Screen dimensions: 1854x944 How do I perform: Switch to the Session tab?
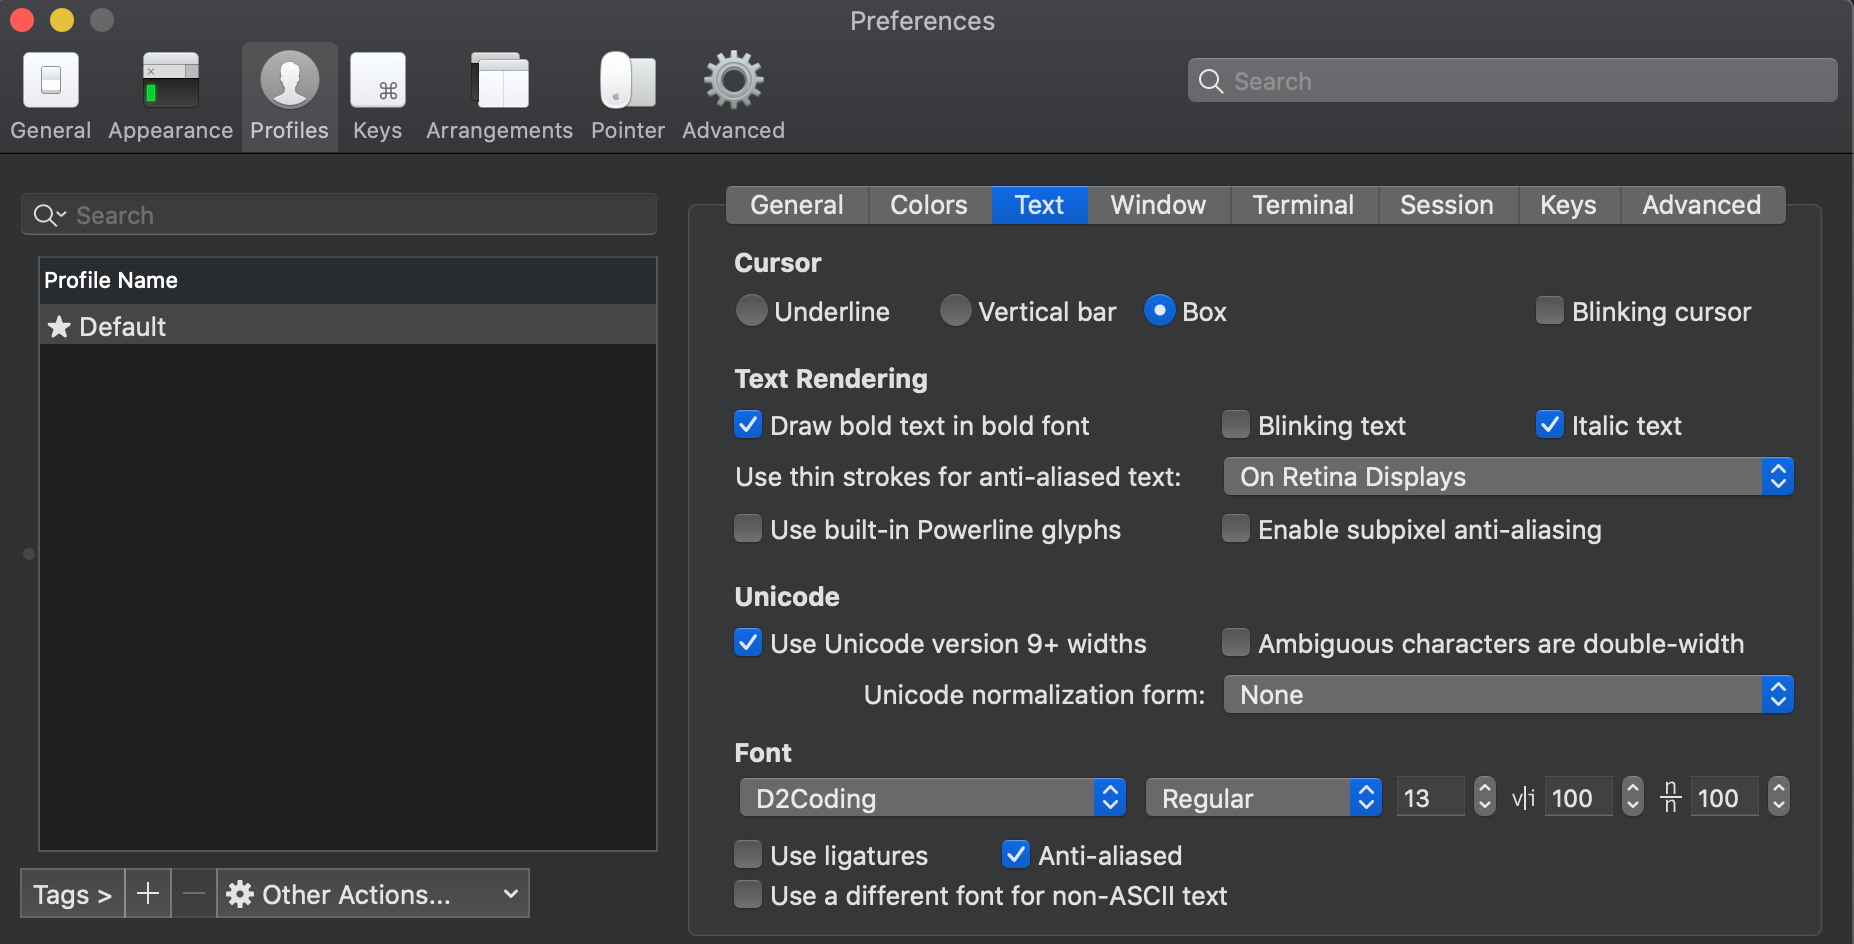(x=1447, y=205)
